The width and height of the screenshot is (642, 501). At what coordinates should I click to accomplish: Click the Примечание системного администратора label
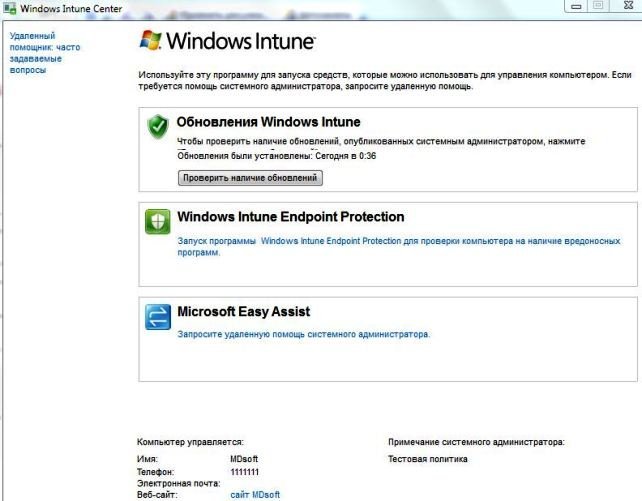tap(476, 442)
